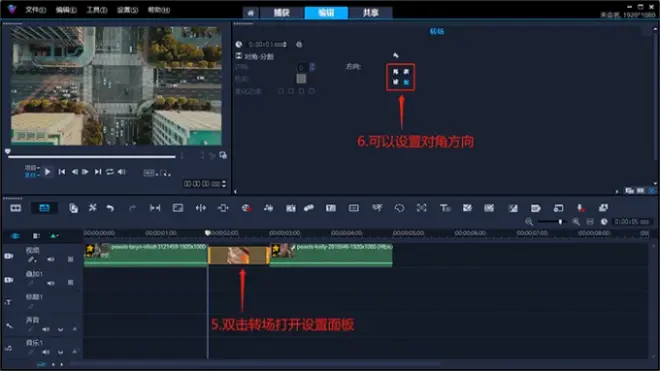Switch to 捕获 tab
The width and height of the screenshot is (660, 371).
(x=282, y=13)
